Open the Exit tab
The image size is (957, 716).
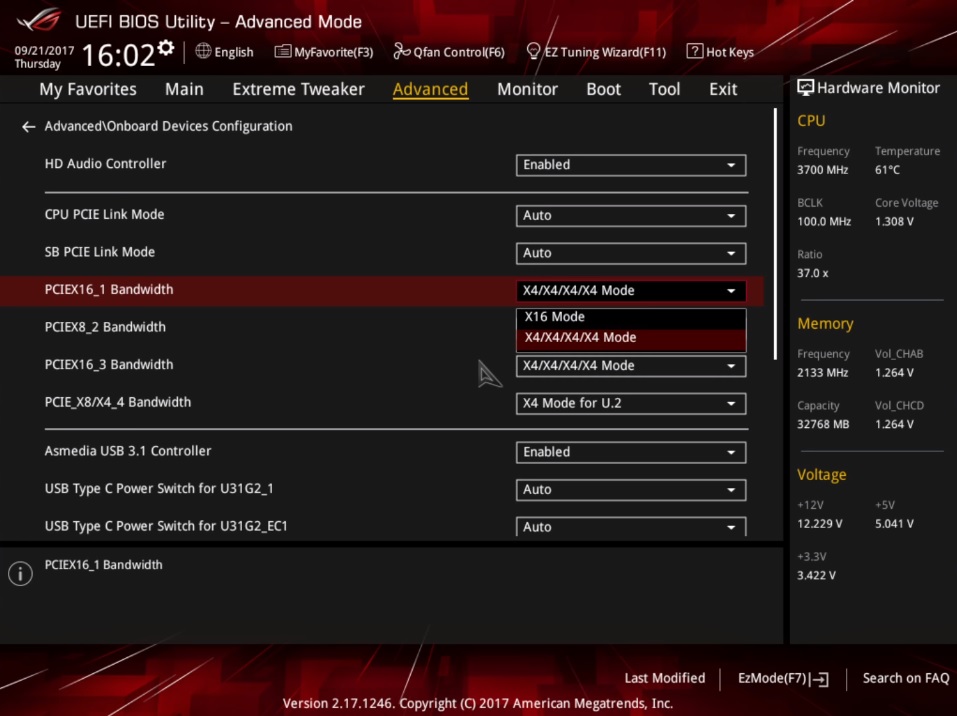click(x=723, y=89)
